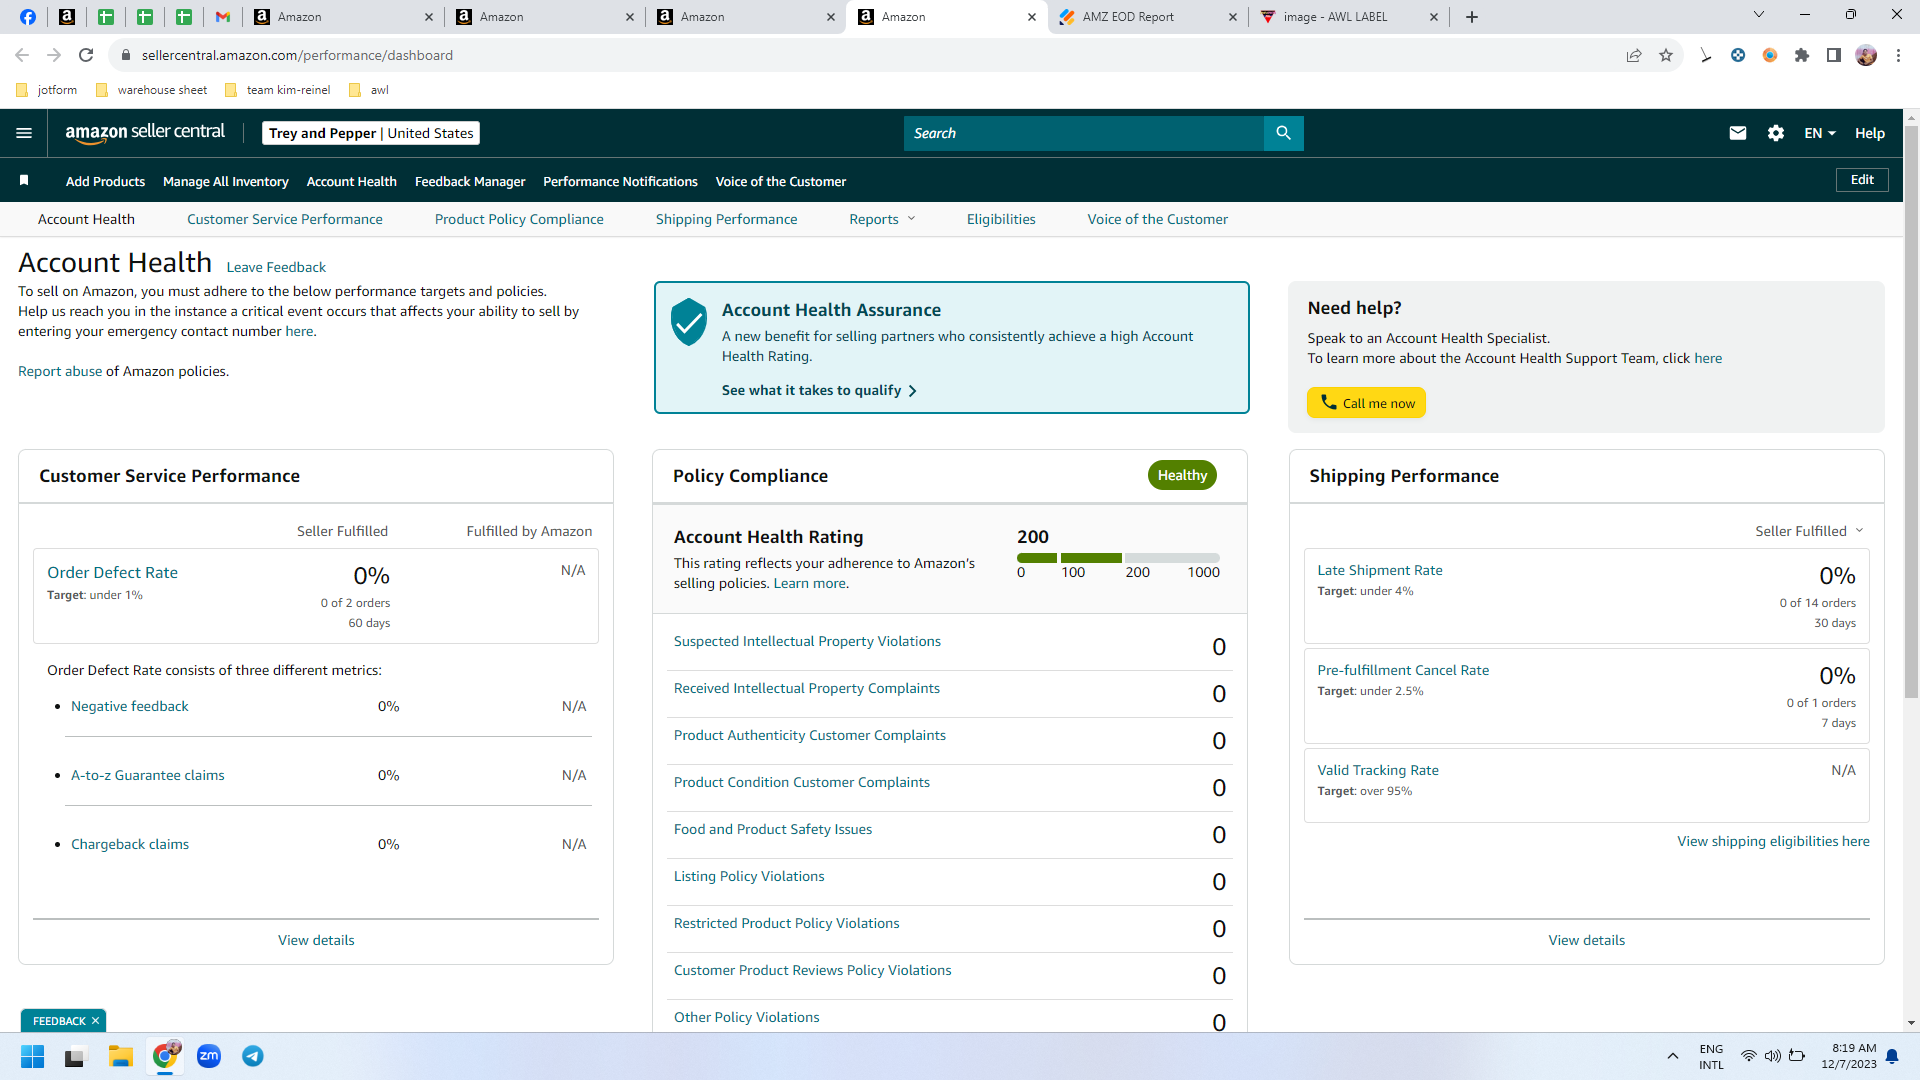Bookmark this page with the star icon

tap(1666, 55)
